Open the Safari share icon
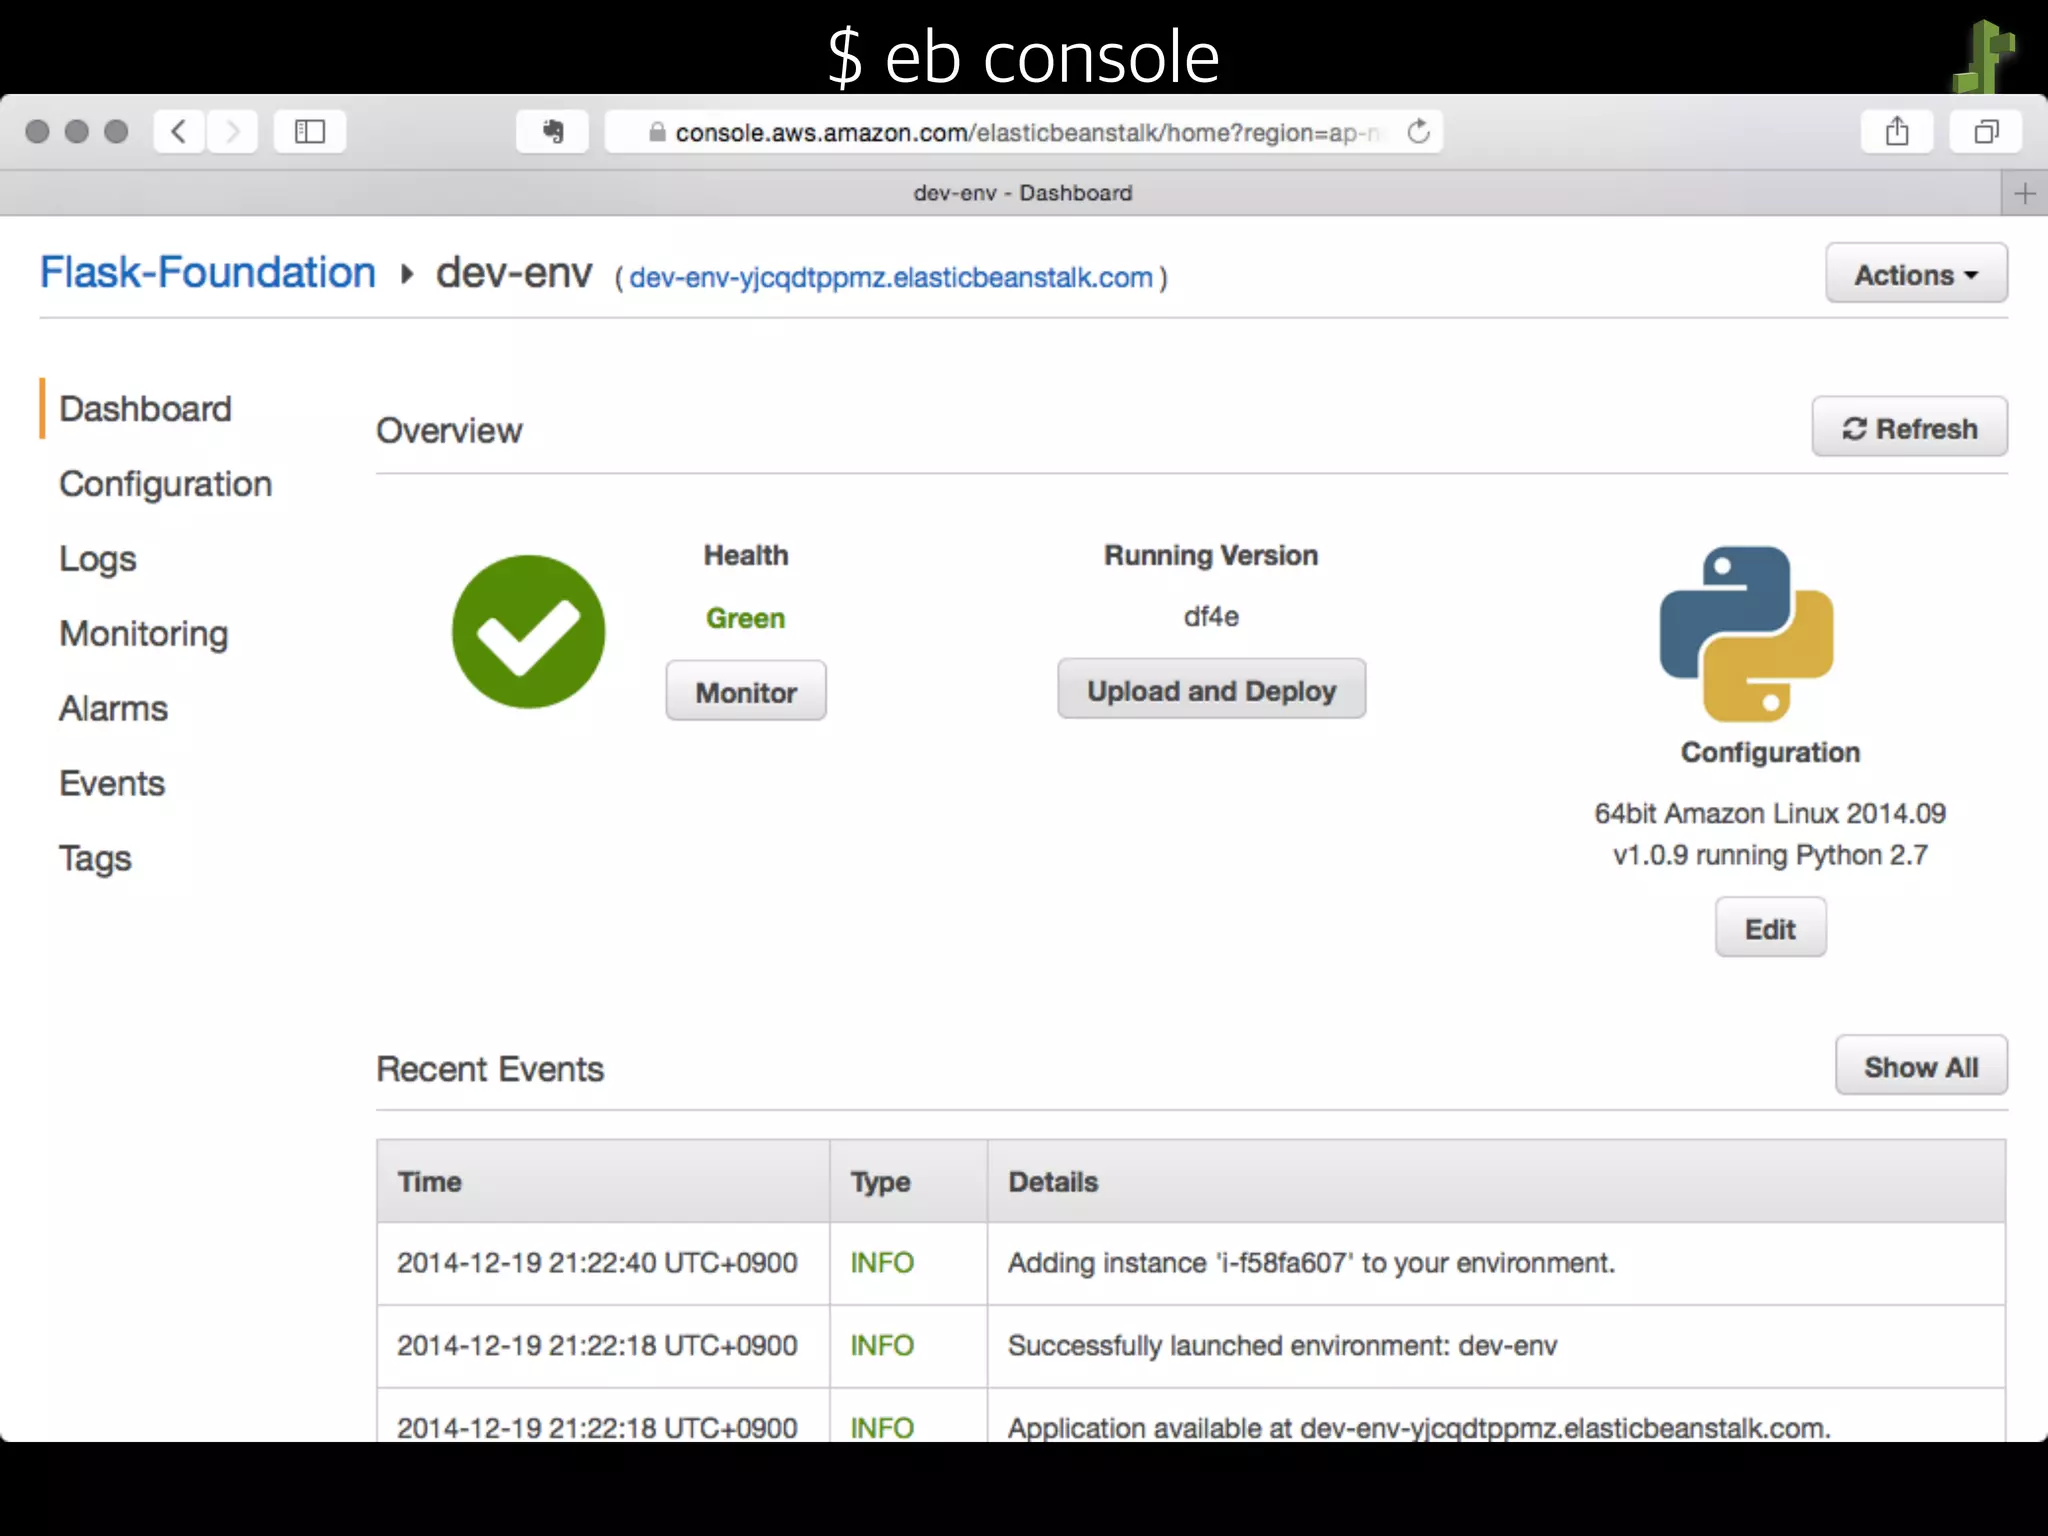 click(x=1897, y=132)
